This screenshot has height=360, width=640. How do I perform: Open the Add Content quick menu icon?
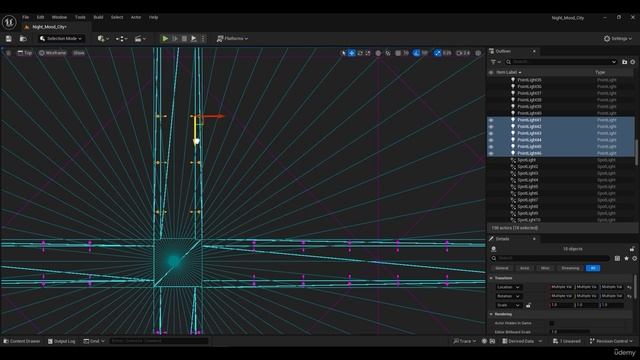tap(102, 39)
